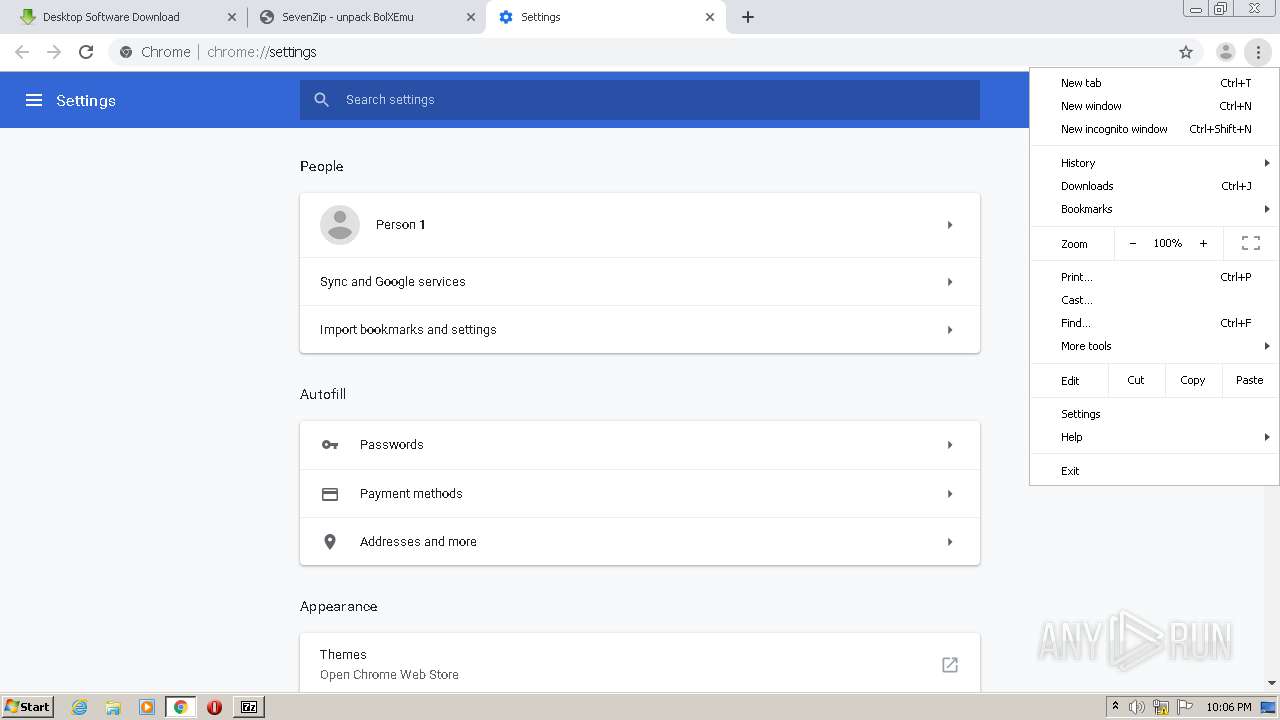This screenshot has width=1280, height=720.
Task: Click the volume speaker tray icon
Action: pyautogui.click(x=1137, y=707)
